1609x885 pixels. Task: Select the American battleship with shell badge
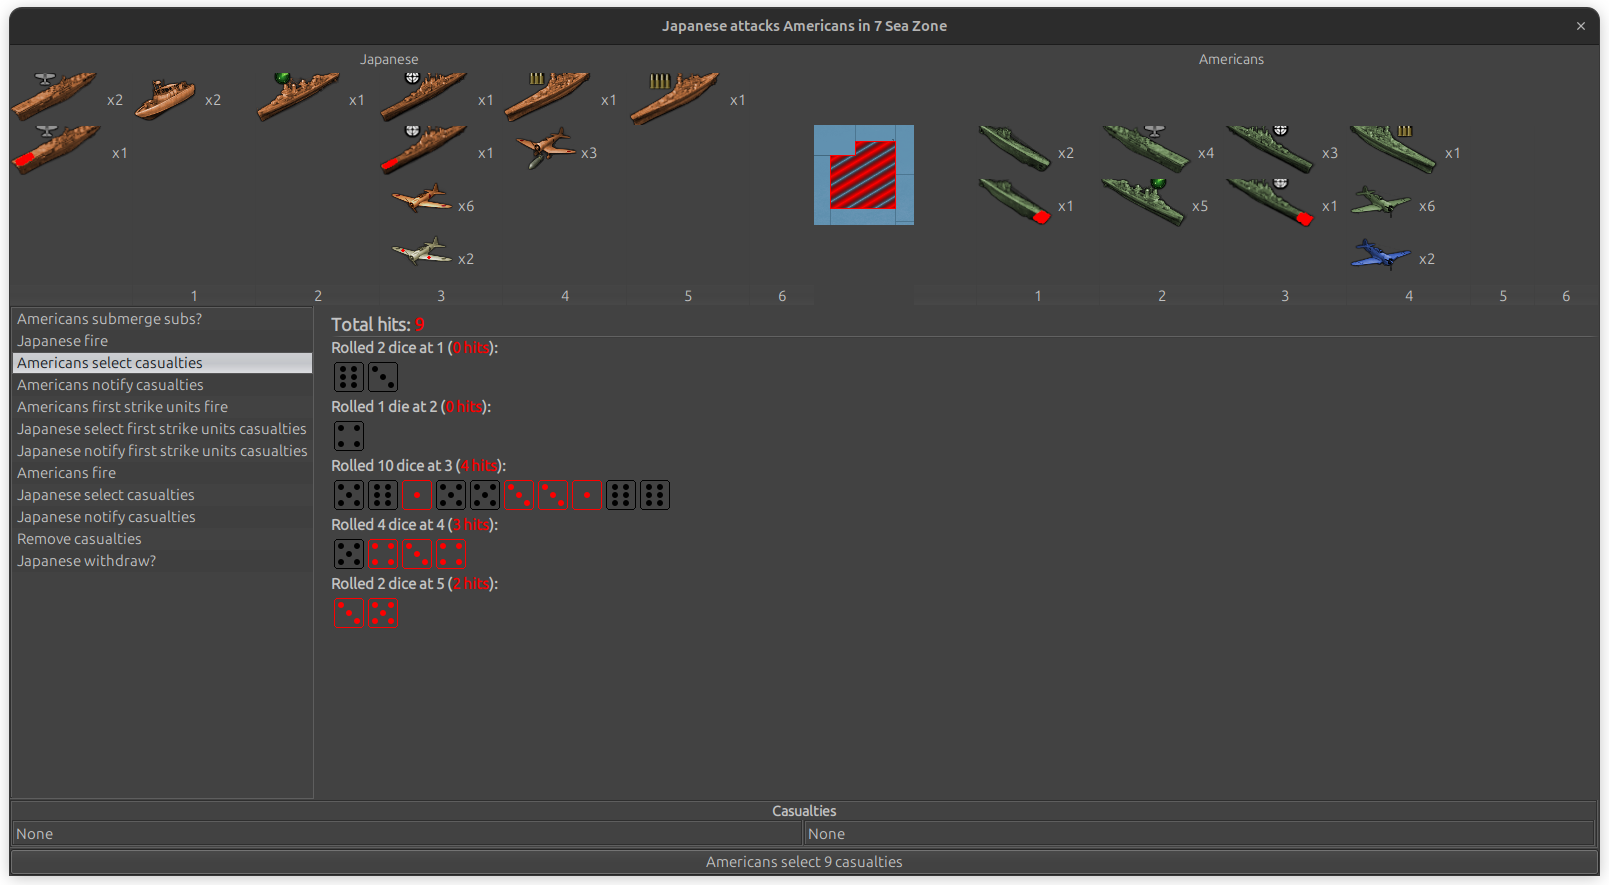[1393, 149]
